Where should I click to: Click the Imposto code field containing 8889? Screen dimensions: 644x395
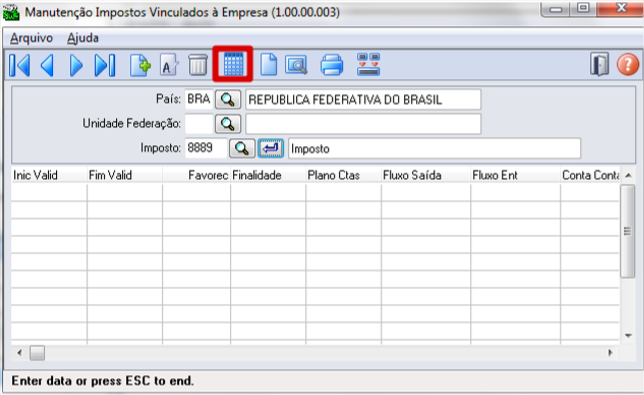tap(206, 148)
